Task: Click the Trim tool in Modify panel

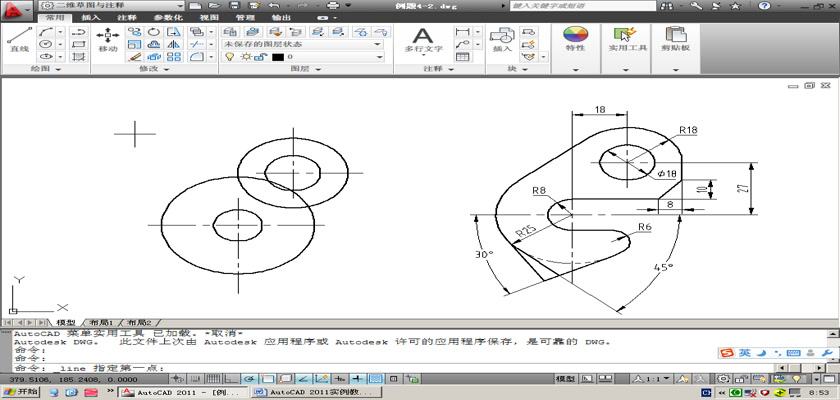Action: click(197, 44)
